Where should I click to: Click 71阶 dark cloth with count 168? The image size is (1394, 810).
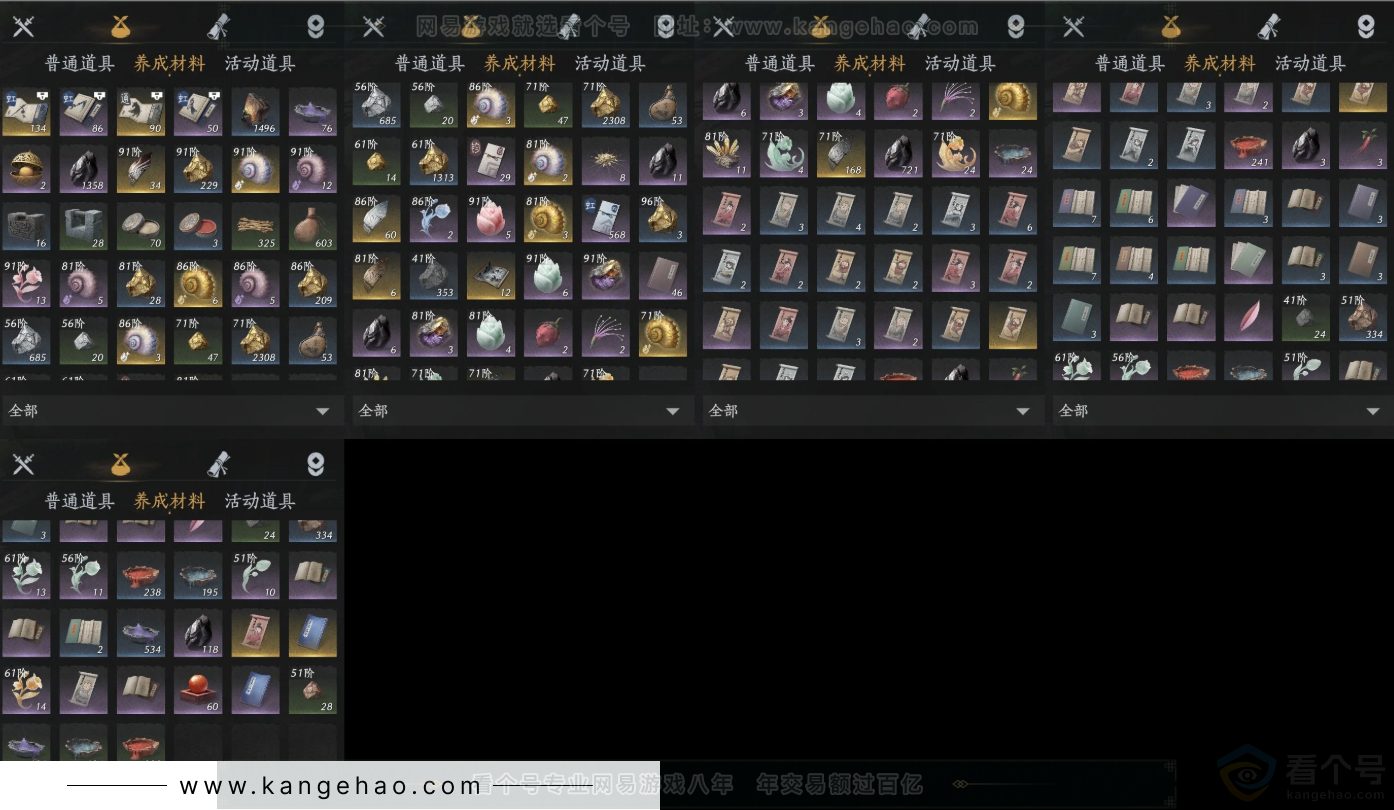coord(841,154)
